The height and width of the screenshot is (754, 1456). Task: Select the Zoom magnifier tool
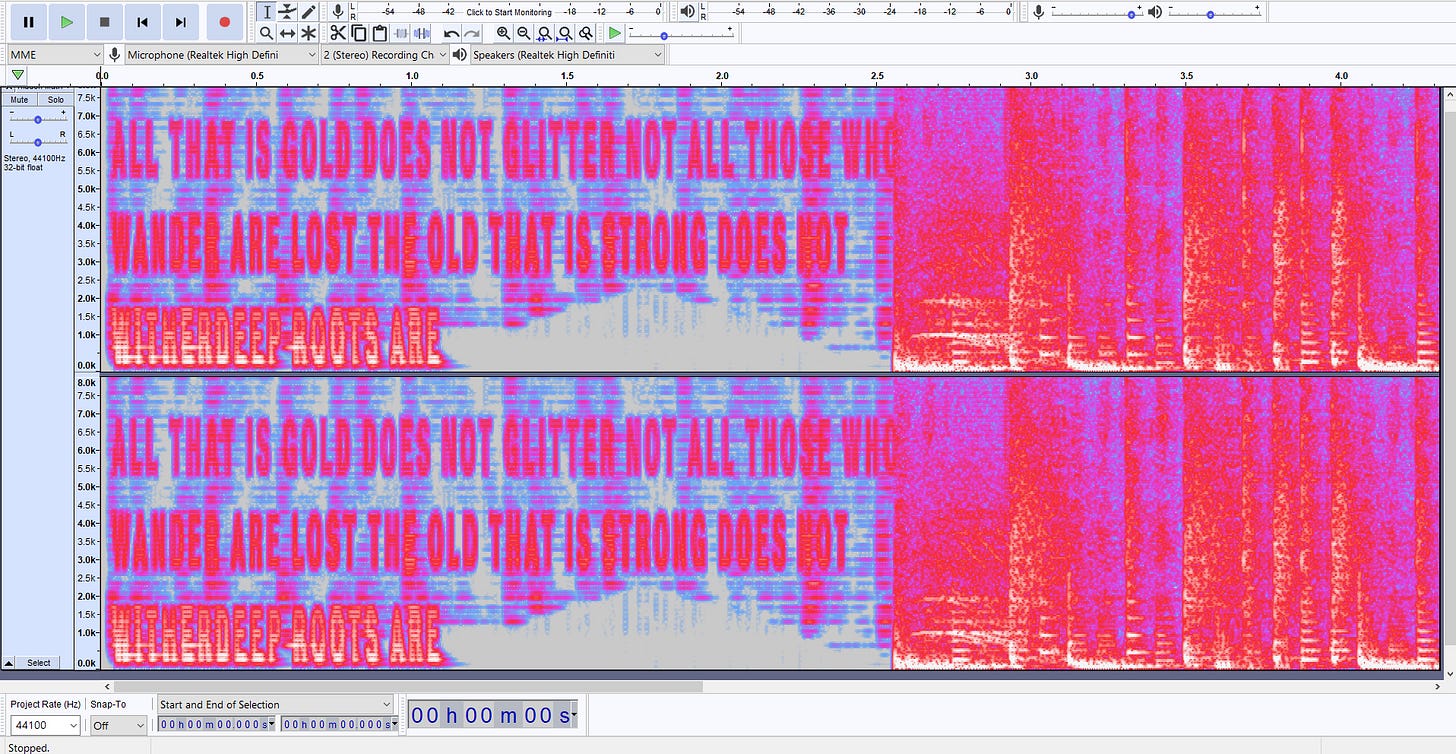[266, 33]
